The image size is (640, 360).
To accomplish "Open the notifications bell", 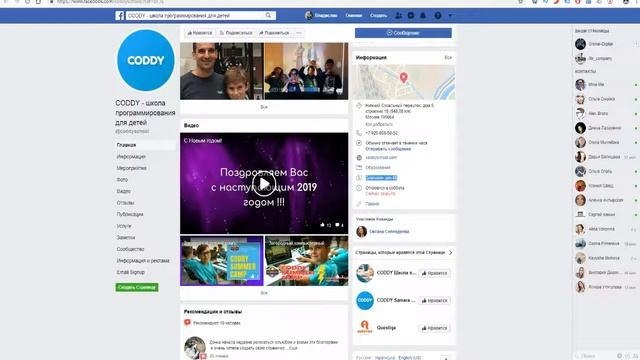I will pyautogui.click(x=423, y=16).
